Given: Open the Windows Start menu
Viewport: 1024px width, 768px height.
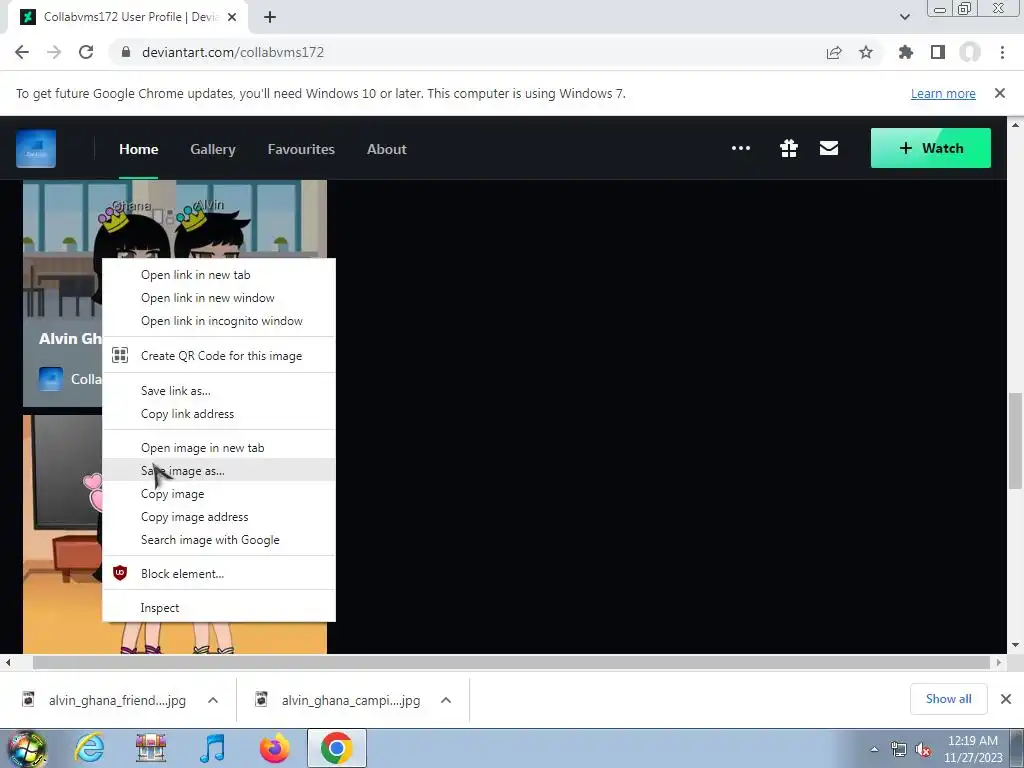Looking at the screenshot, I should coord(26,748).
